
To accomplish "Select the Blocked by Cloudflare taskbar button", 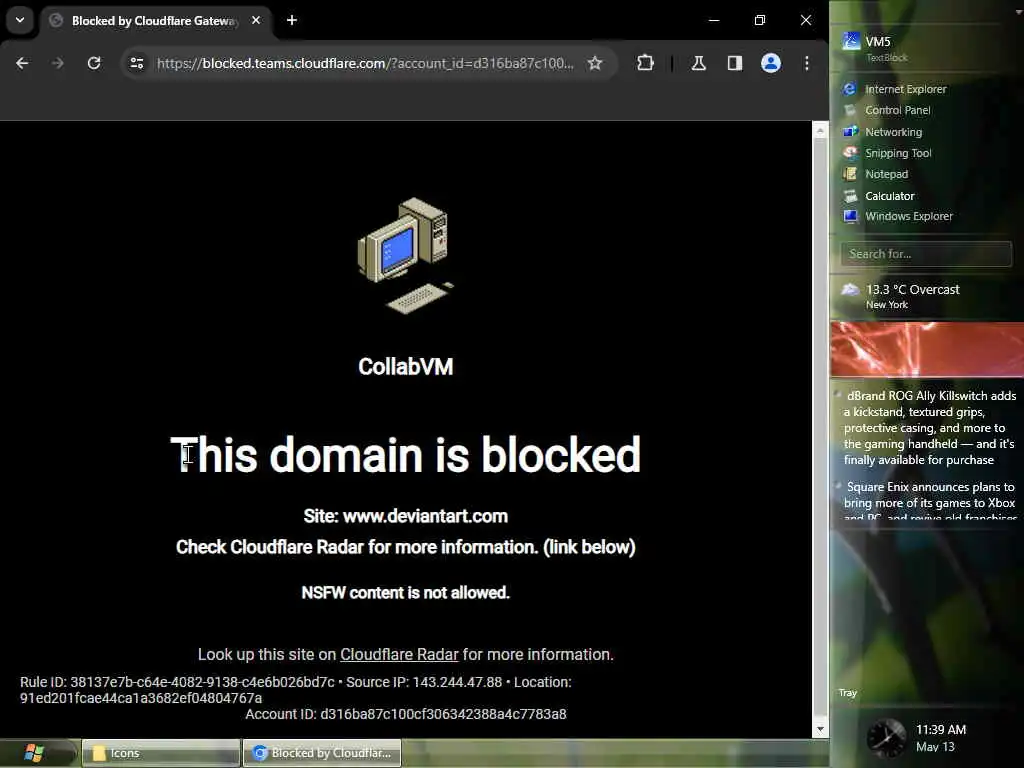I will click(322, 753).
